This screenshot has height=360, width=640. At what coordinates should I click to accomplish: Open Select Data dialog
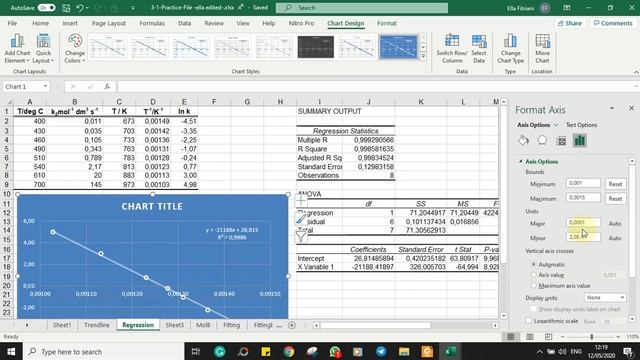[x=479, y=48]
